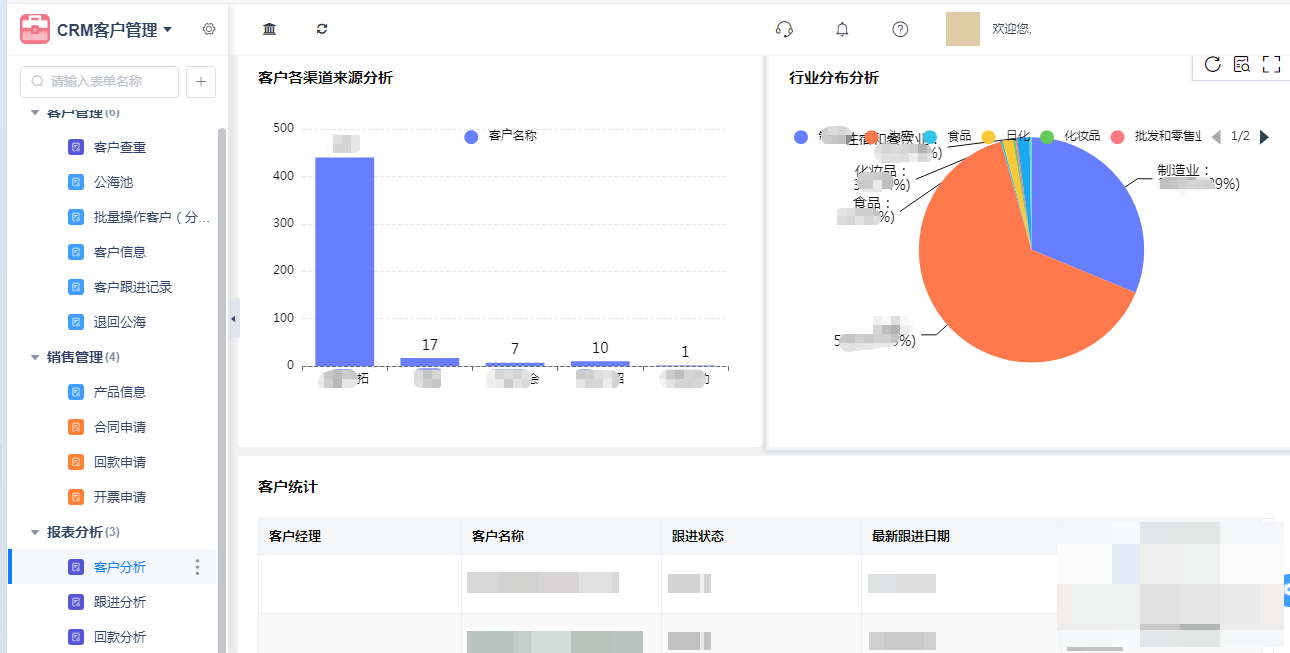This screenshot has height=653, width=1290.
Task: Toggle 日化 legend item
Action: (x=1006, y=136)
